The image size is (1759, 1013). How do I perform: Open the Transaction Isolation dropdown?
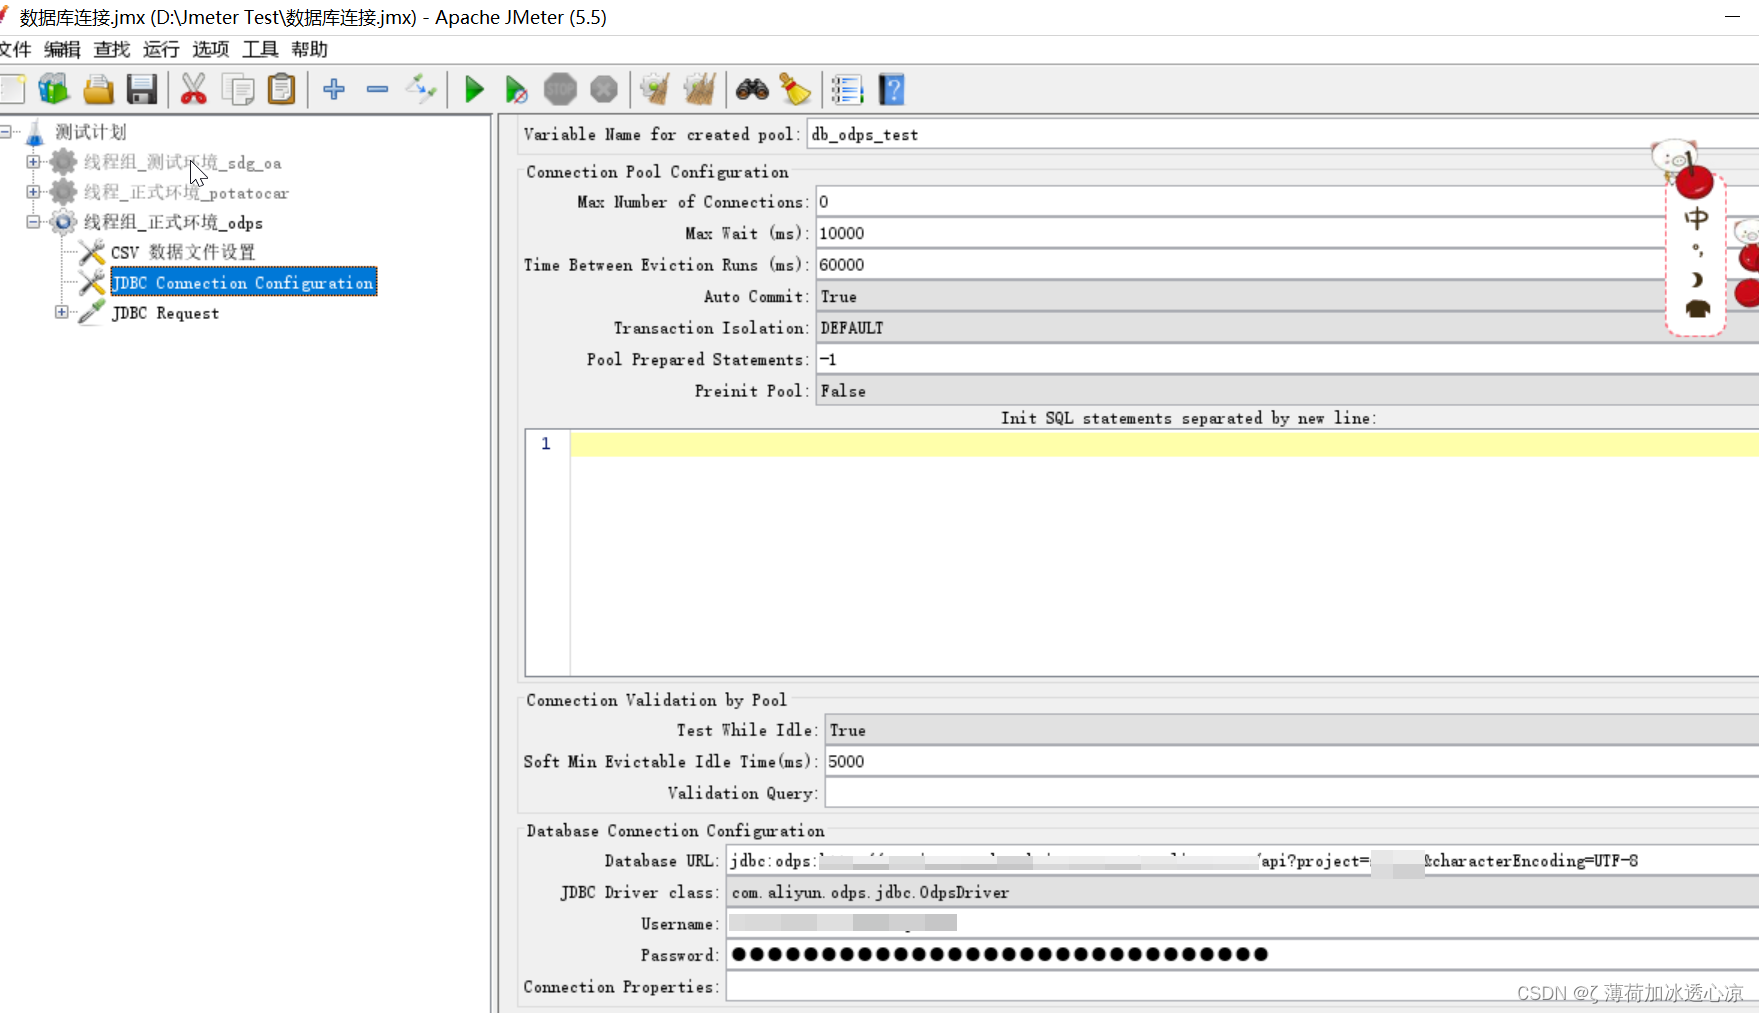1287,328
